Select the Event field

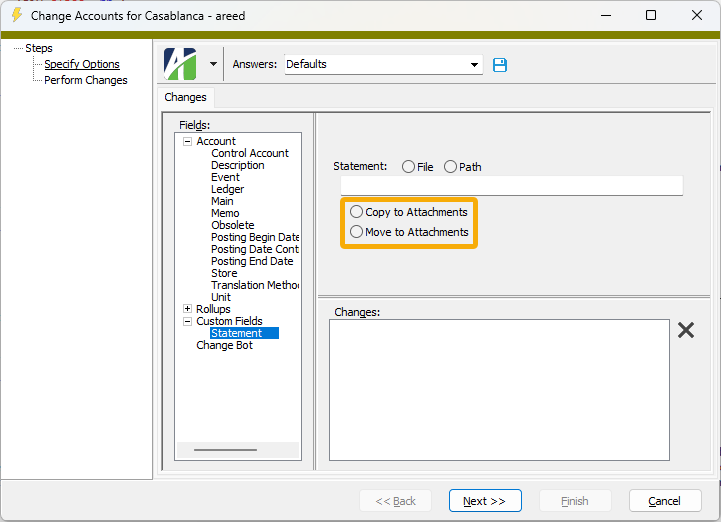click(225, 177)
